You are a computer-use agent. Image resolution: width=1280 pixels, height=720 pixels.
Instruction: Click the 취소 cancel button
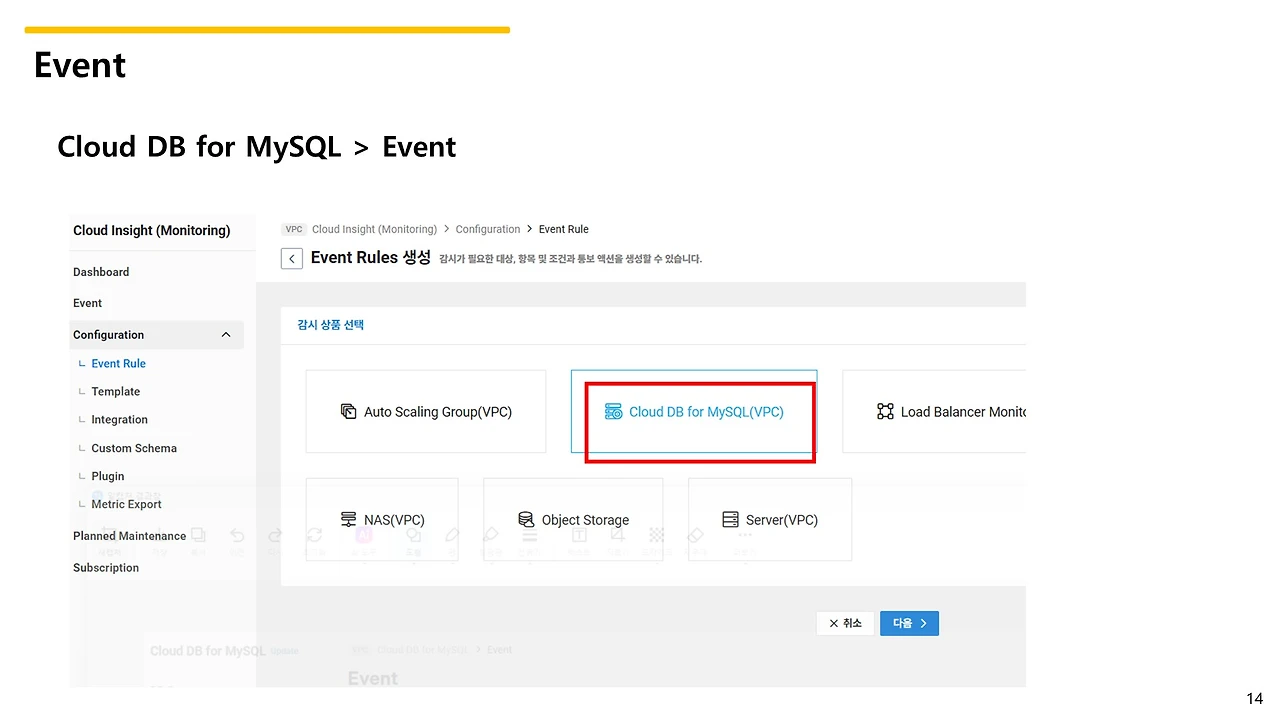tap(845, 623)
